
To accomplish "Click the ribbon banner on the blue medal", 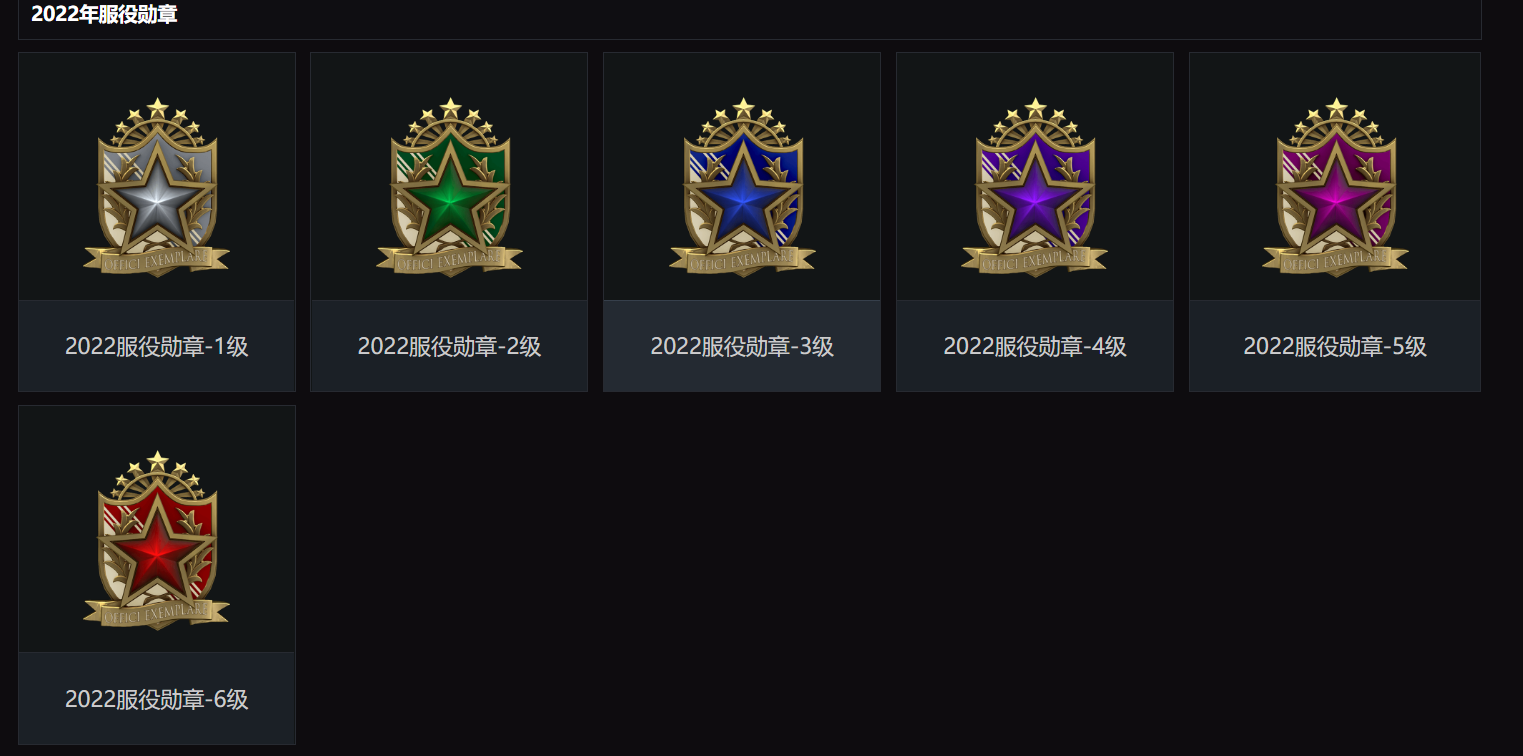I will point(743,259).
